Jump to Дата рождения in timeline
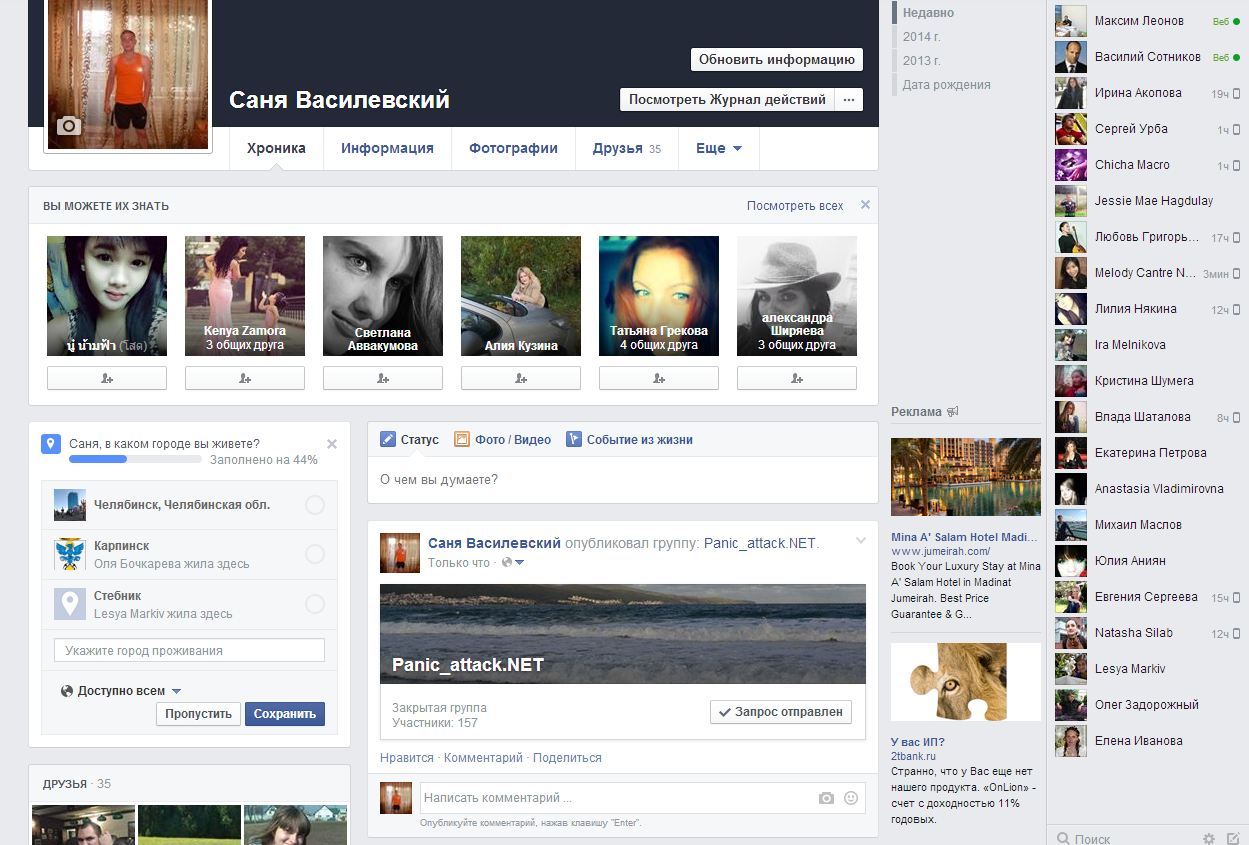Screen dimensions: 1249x845 946,85
